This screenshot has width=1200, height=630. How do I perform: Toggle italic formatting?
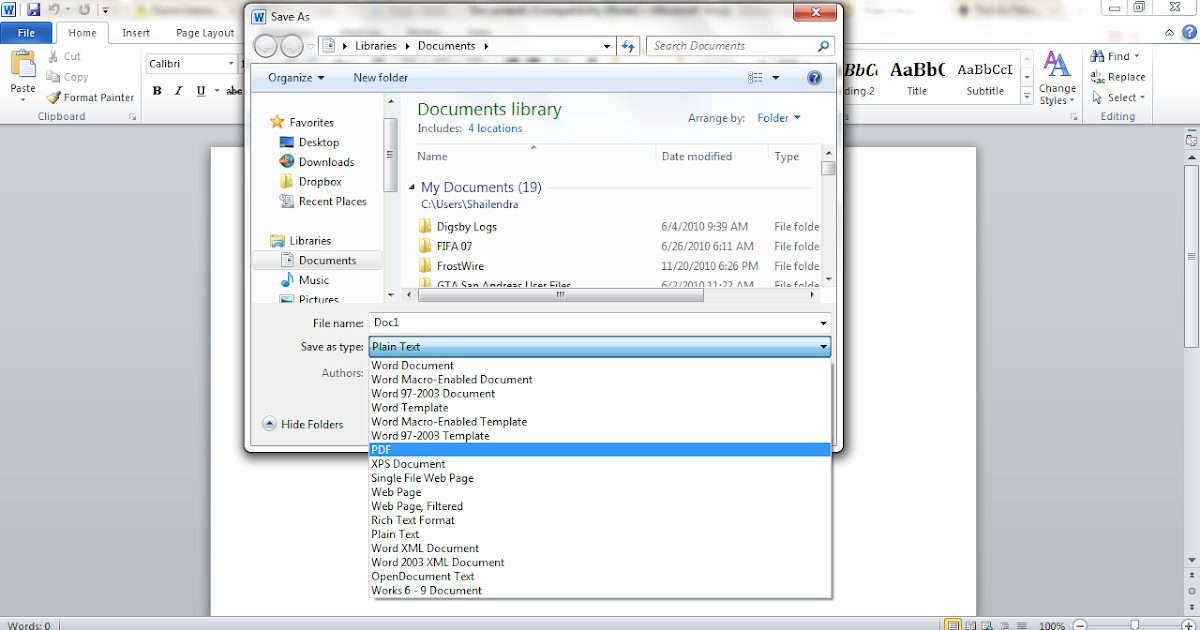pyautogui.click(x=177, y=90)
